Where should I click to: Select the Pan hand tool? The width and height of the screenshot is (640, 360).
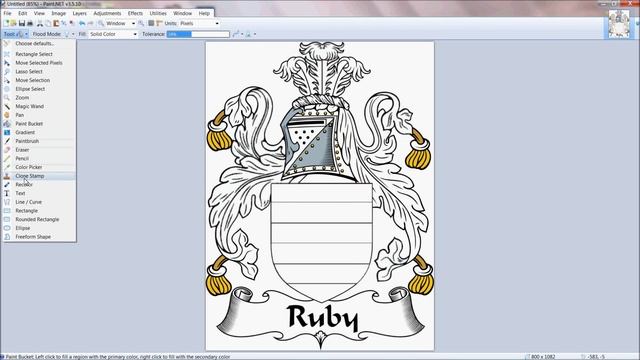39,115
